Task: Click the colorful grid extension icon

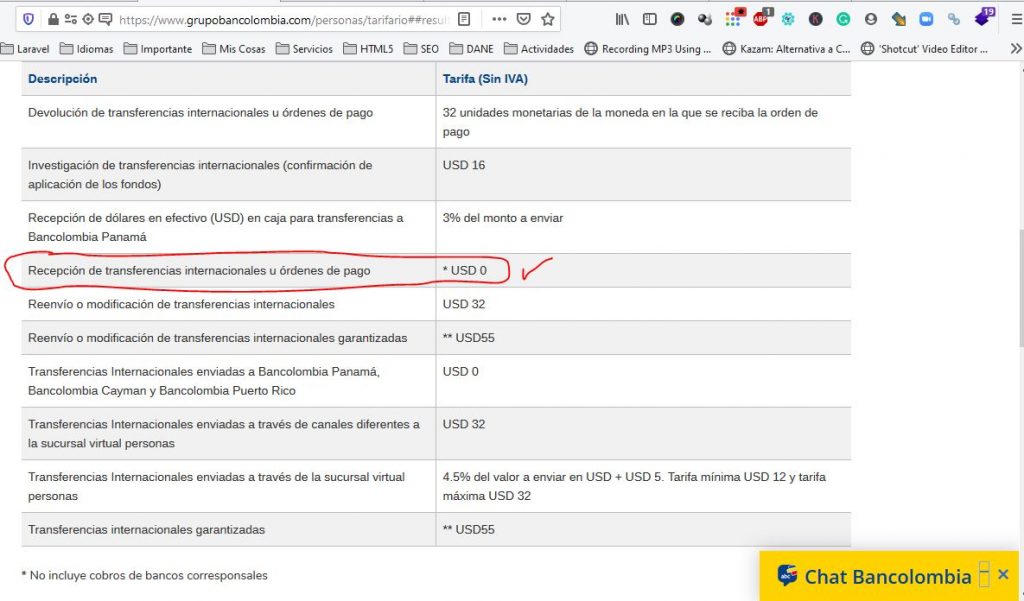Action: pyautogui.click(x=733, y=18)
